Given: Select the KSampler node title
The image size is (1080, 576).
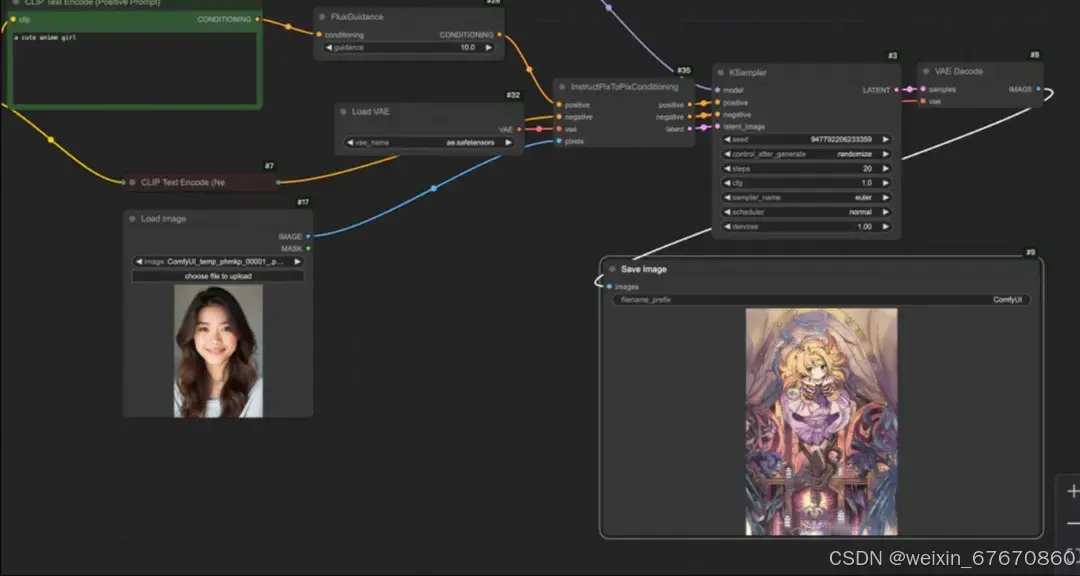Looking at the screenshot, I should 748,72.
